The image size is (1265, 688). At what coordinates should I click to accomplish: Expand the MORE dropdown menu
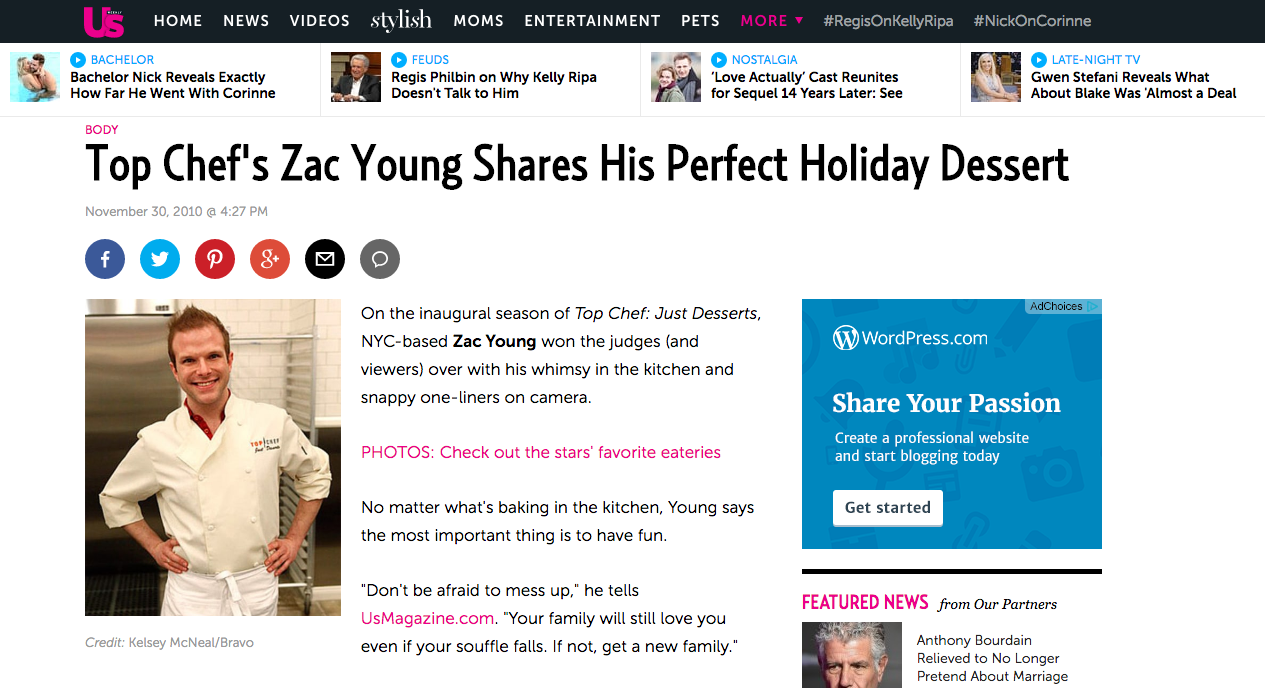pos(771,20)
